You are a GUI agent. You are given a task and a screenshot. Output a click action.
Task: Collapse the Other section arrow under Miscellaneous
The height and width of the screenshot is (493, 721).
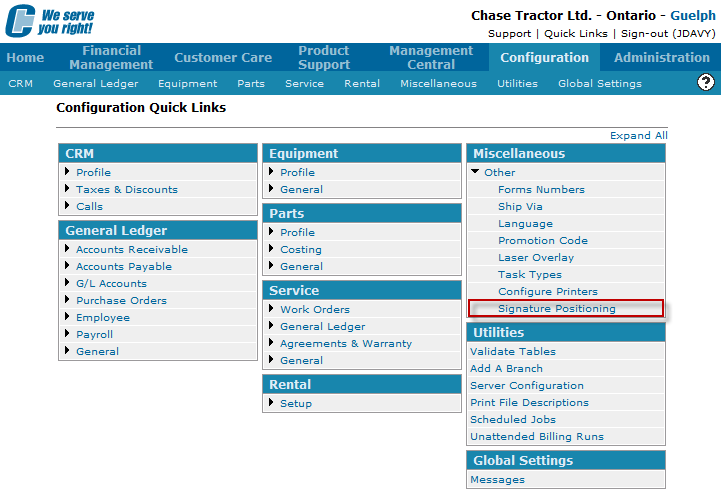click(x=475, y=172)
